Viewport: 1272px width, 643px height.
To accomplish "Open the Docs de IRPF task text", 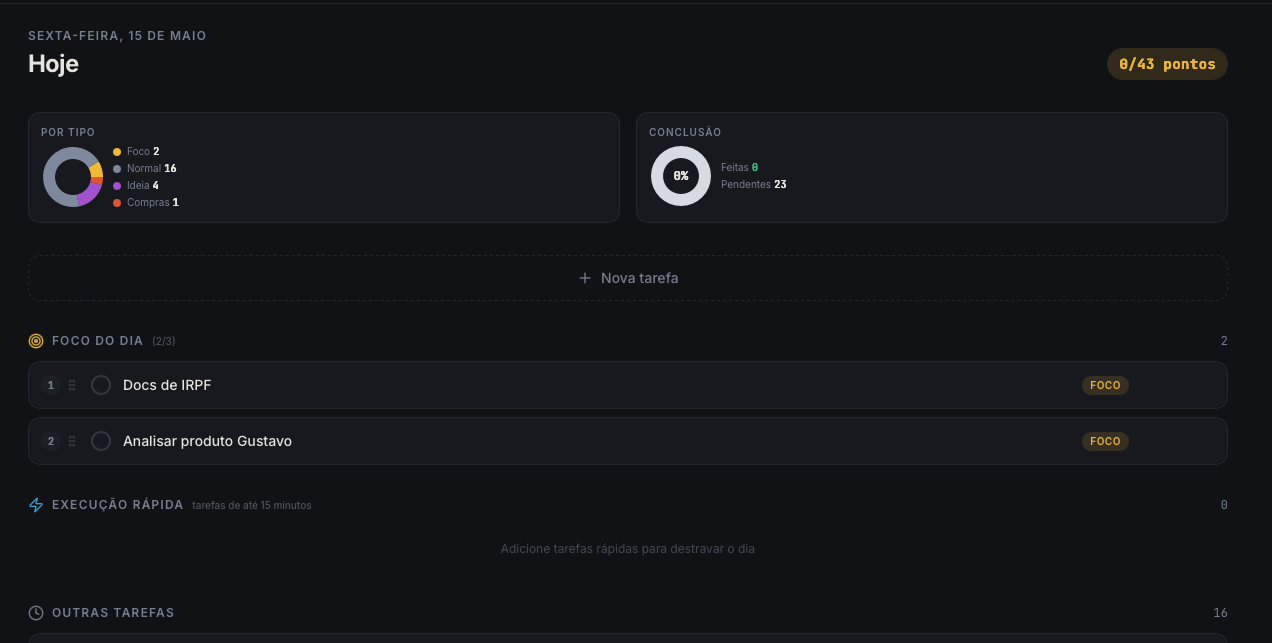I will [167, 385].
